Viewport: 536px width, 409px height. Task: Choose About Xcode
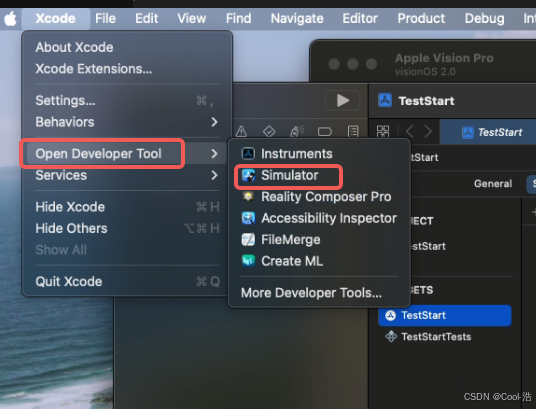(127, 47)
